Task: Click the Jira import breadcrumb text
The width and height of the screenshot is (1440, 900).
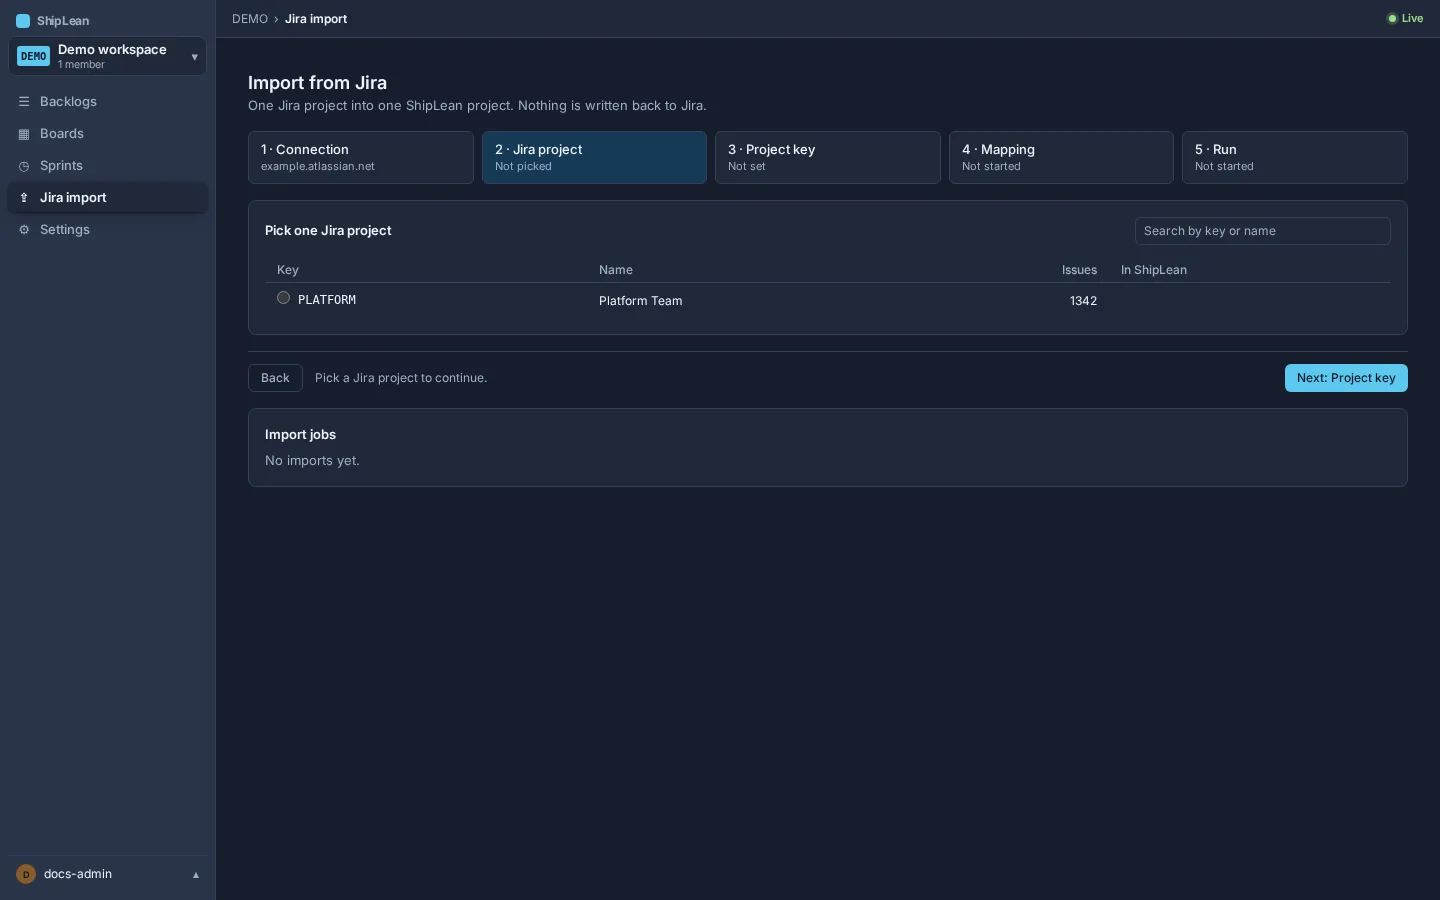Action: 316,19
